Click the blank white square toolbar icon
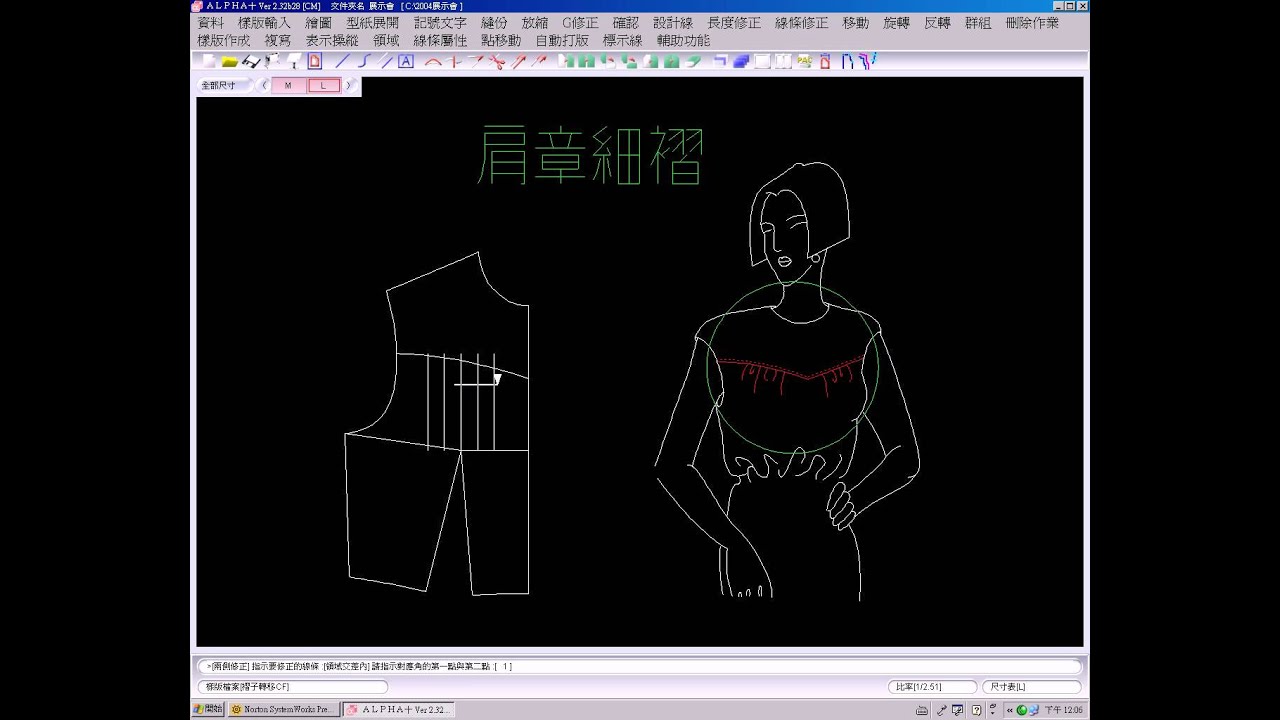 762,61
